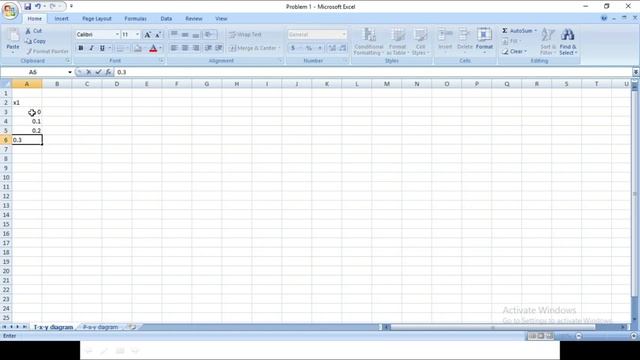Open the Name Box dropdown arrow

pos(70,72)
